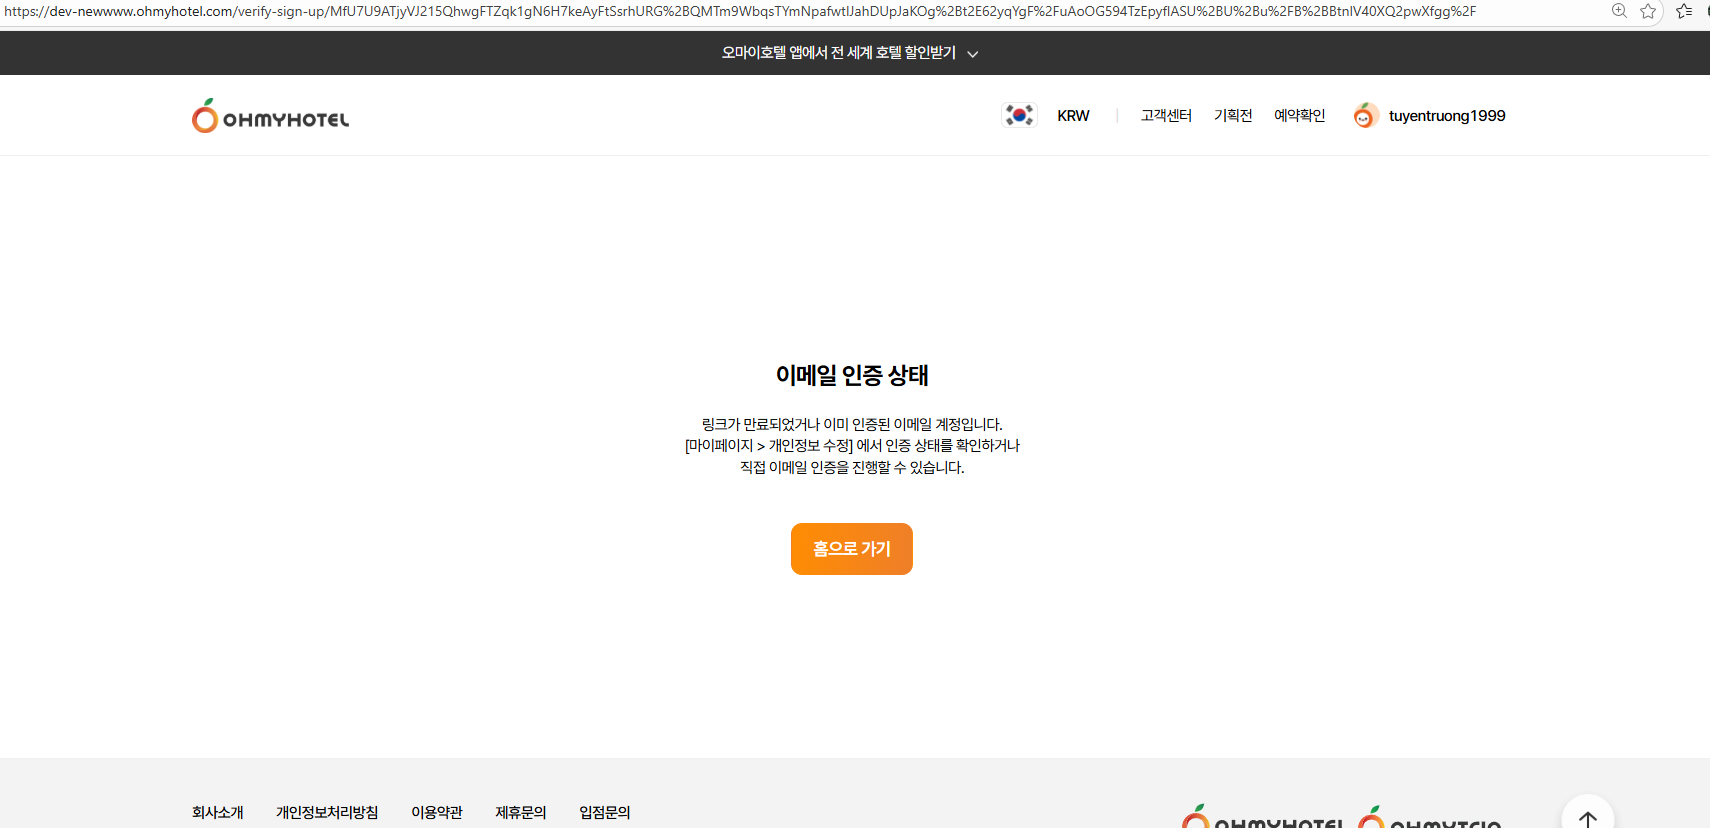This screenshot has height=828, width=1710.
Task: Click the browser address bar URL
Action: (740, 11)
